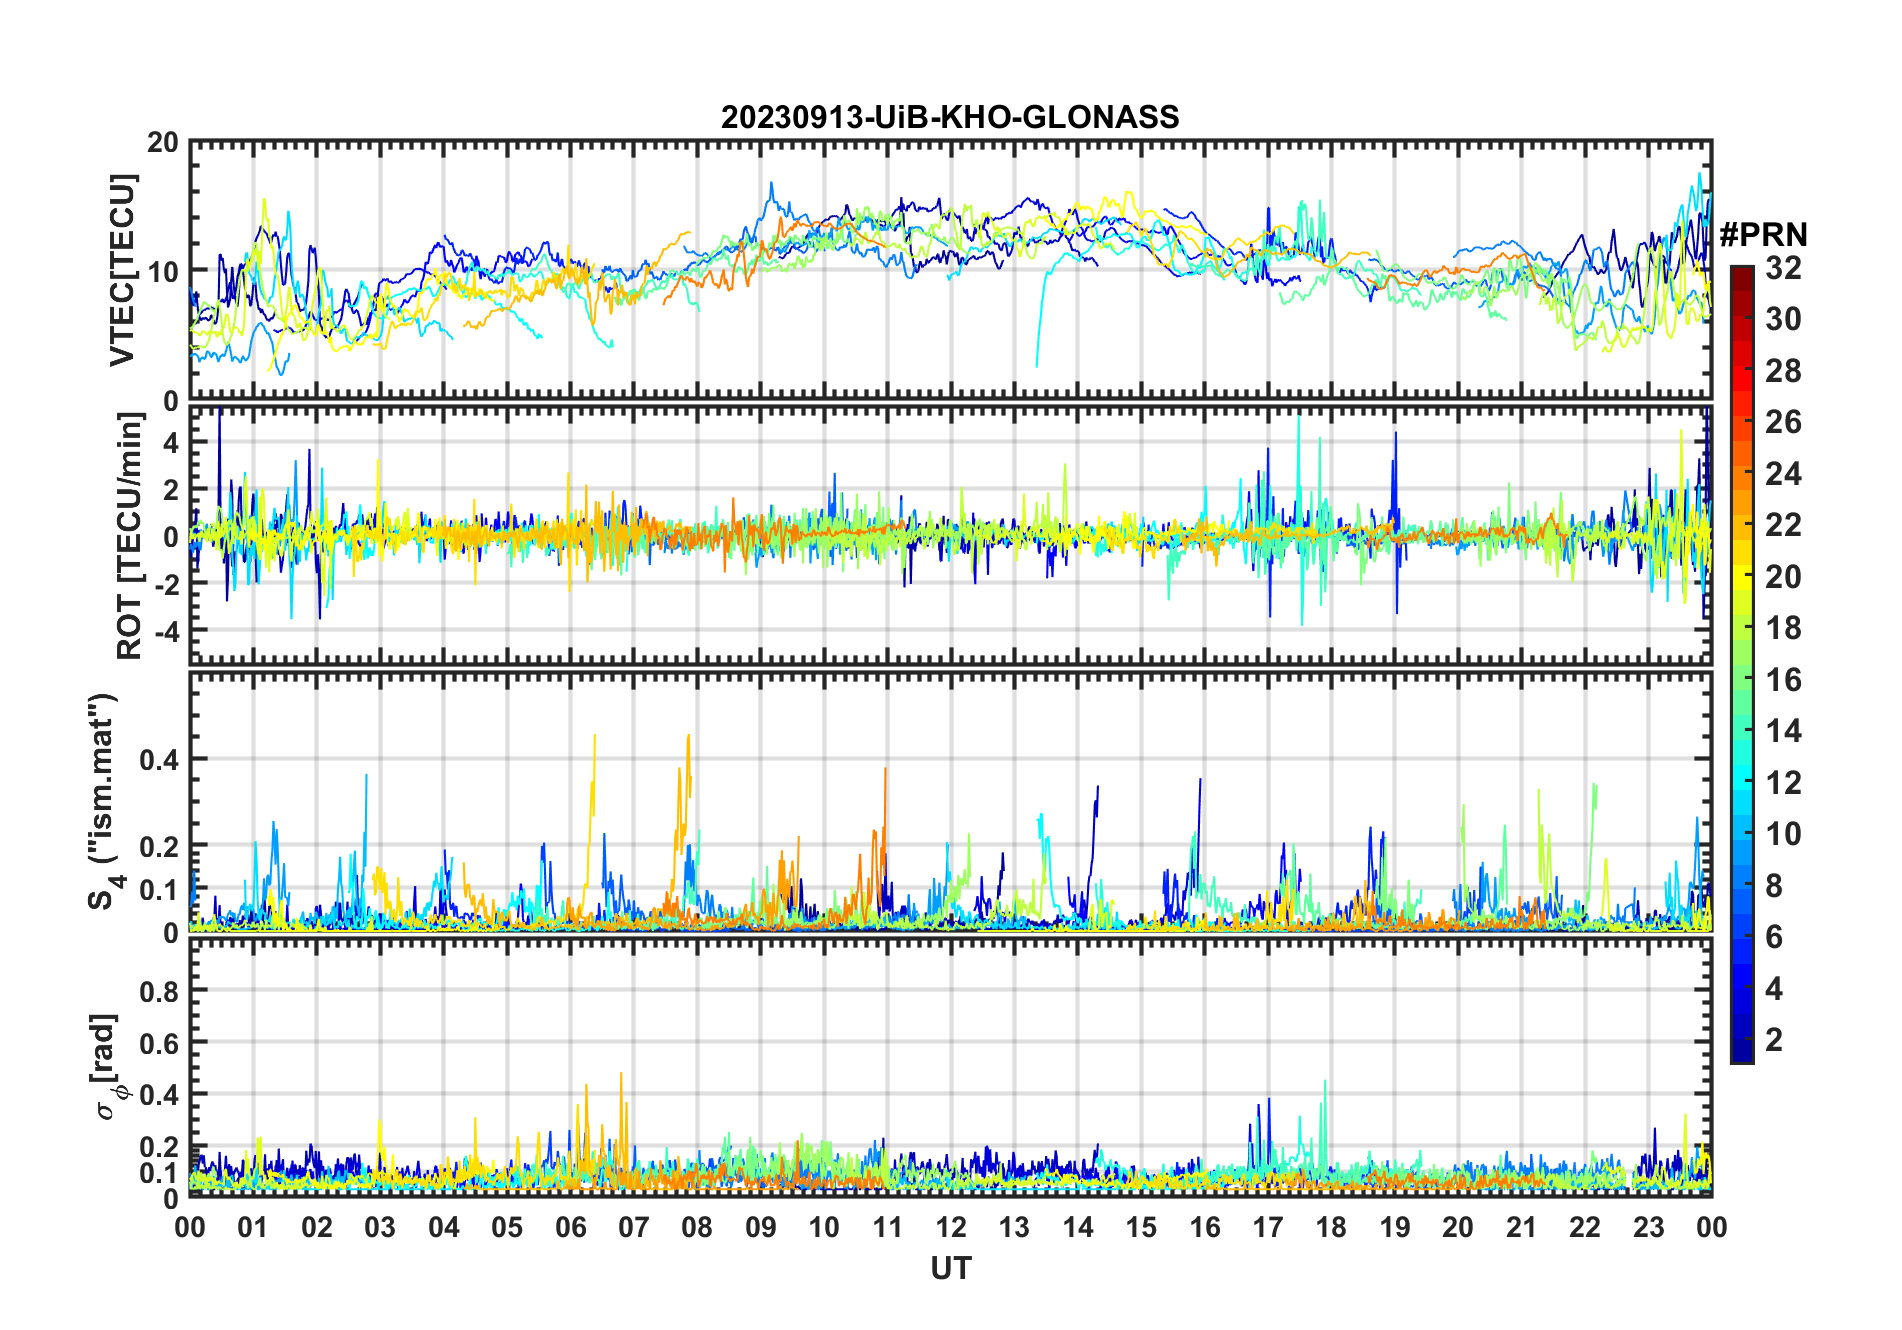The height and width of the screenshot is (1330, 1902).
Task: Click hour 03 on the UT axis
Action: coord(380,1227)
